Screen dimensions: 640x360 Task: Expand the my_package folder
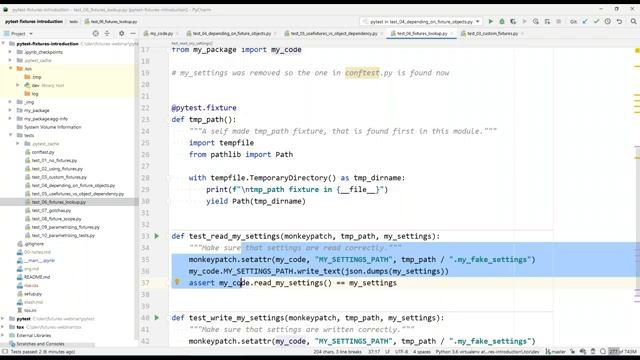click(11, 110)
